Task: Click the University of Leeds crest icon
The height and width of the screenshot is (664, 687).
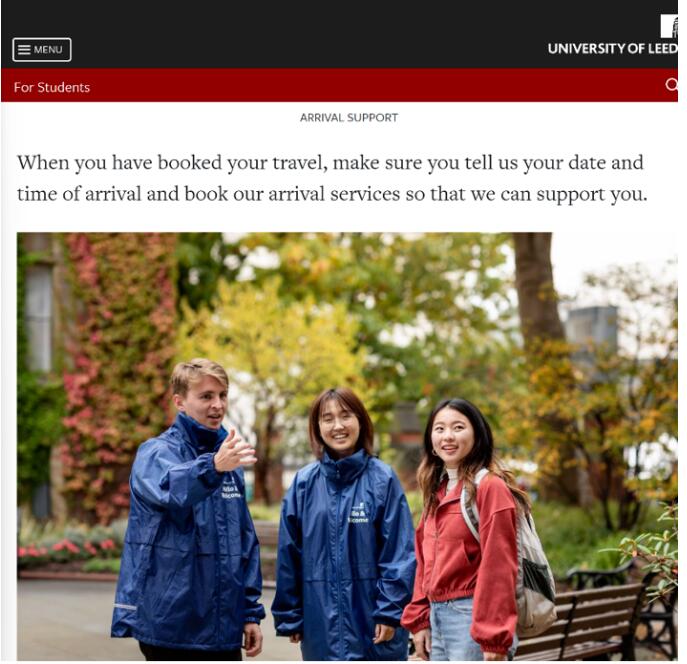Action: tap(669, 26)
